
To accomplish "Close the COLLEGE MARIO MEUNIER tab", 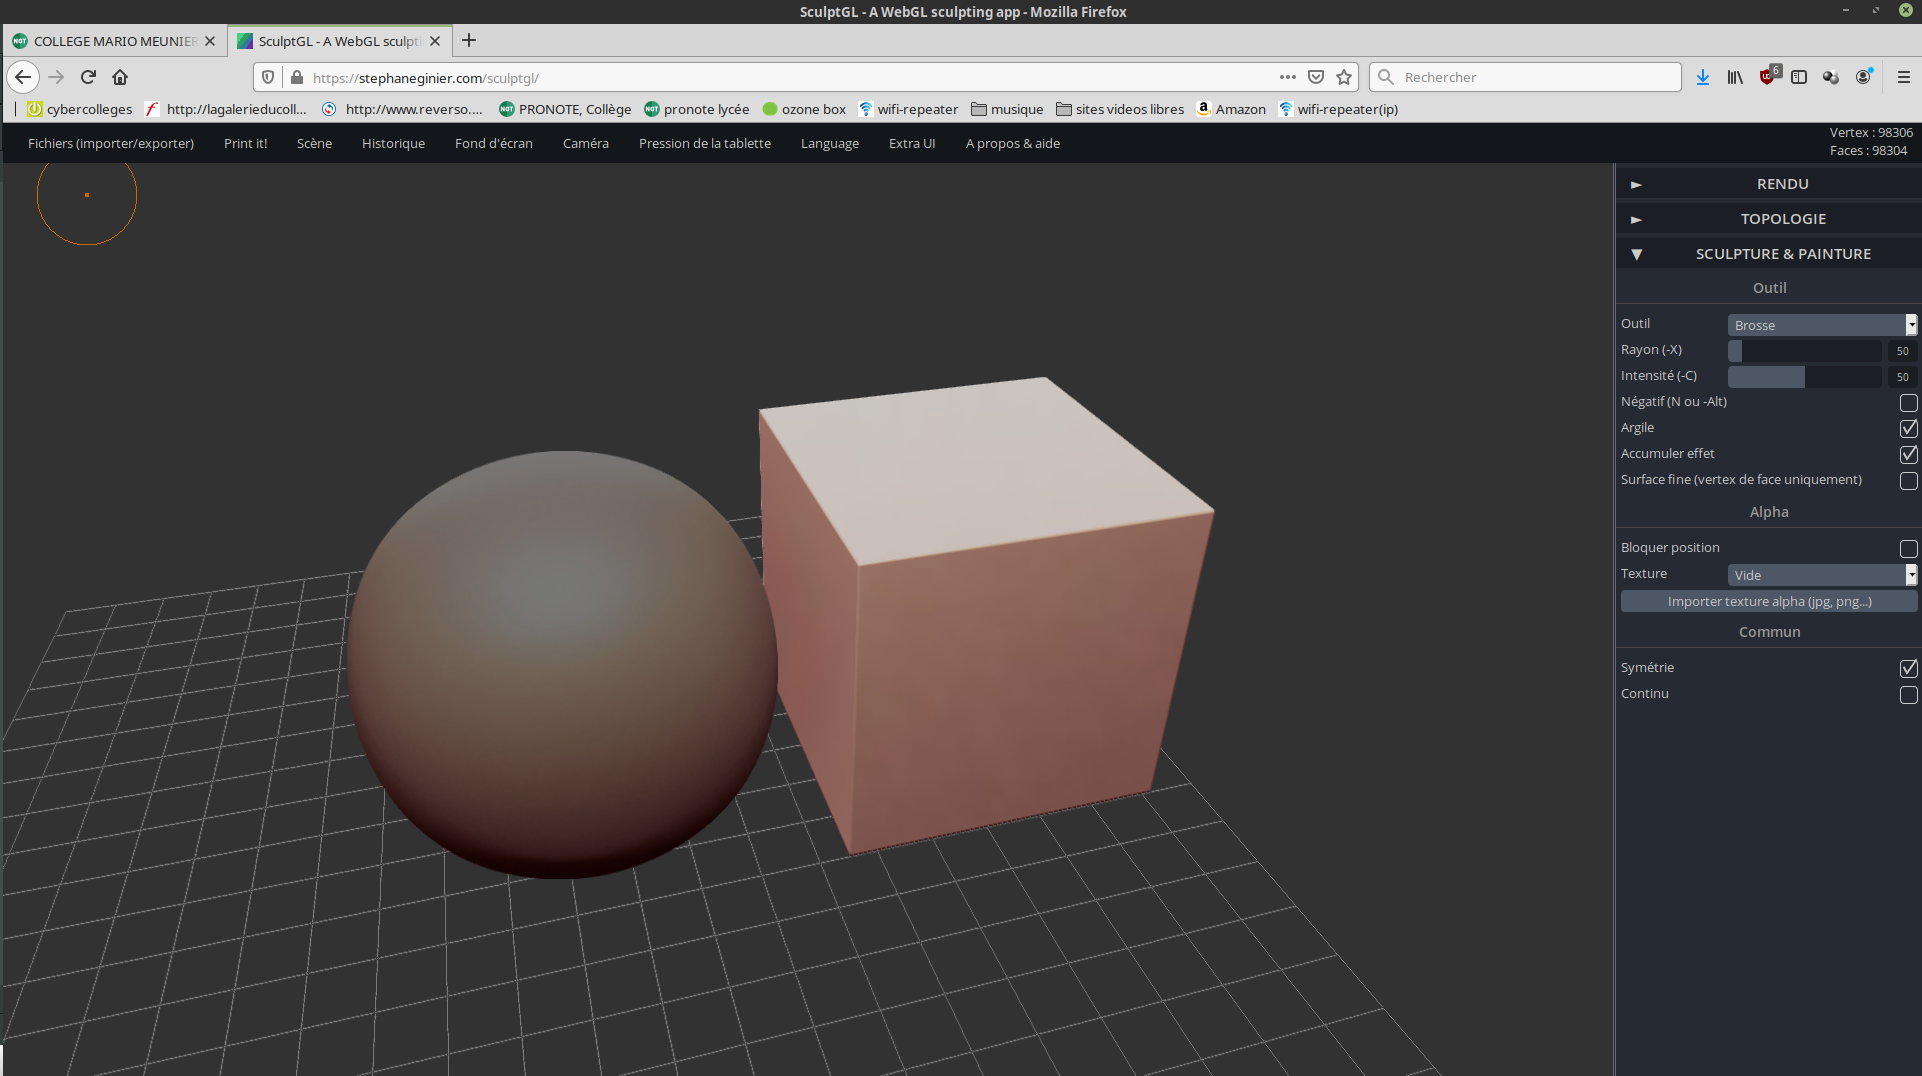I will coord(210,41).
